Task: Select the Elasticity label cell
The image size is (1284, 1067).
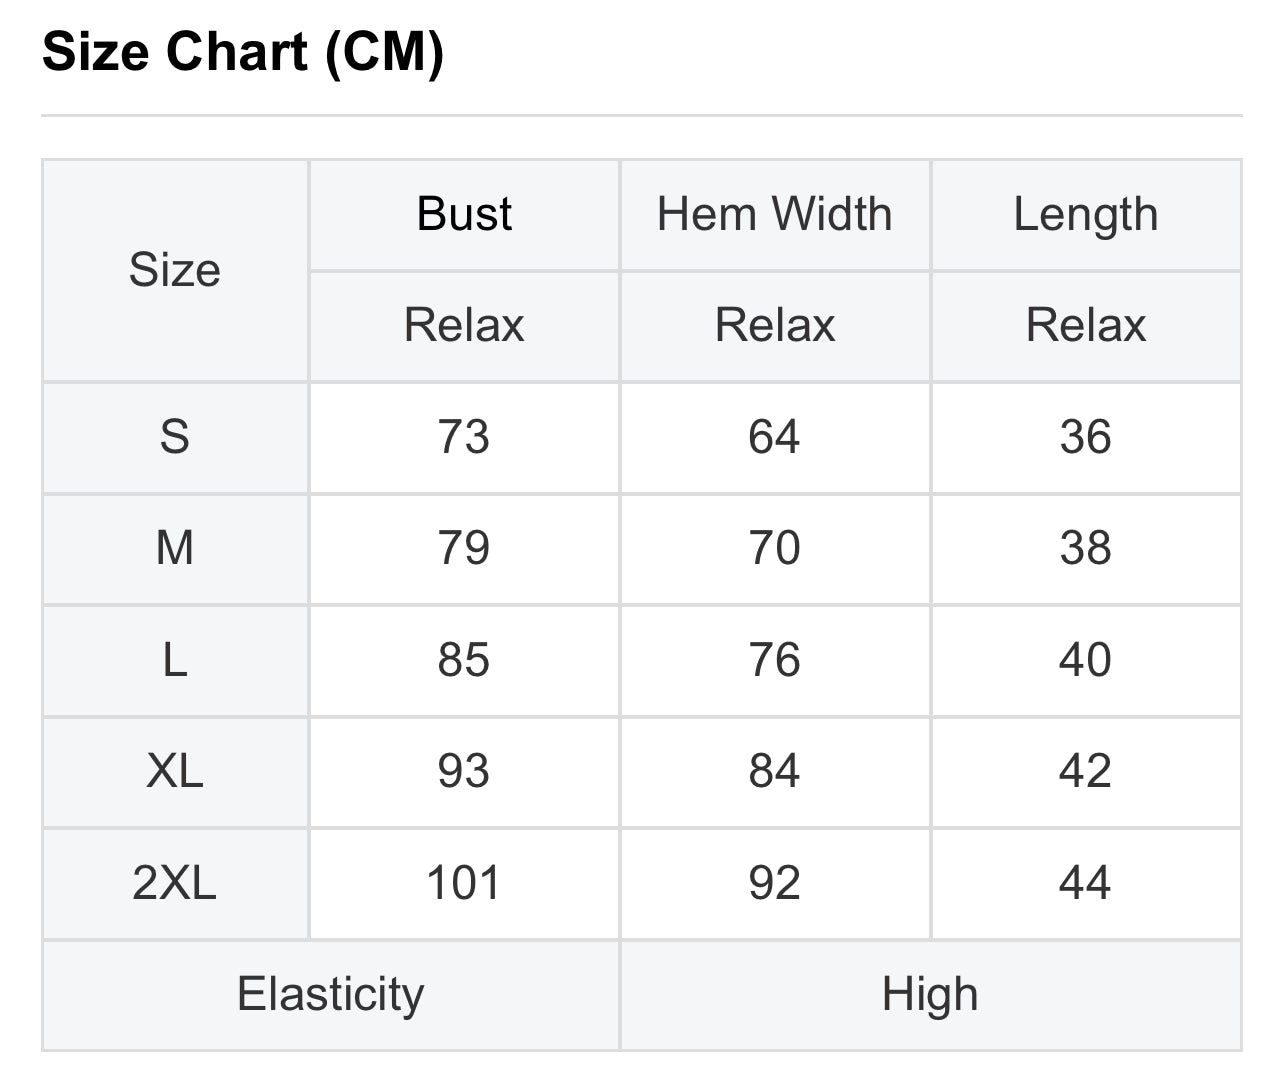Action: tap(331, 994)
